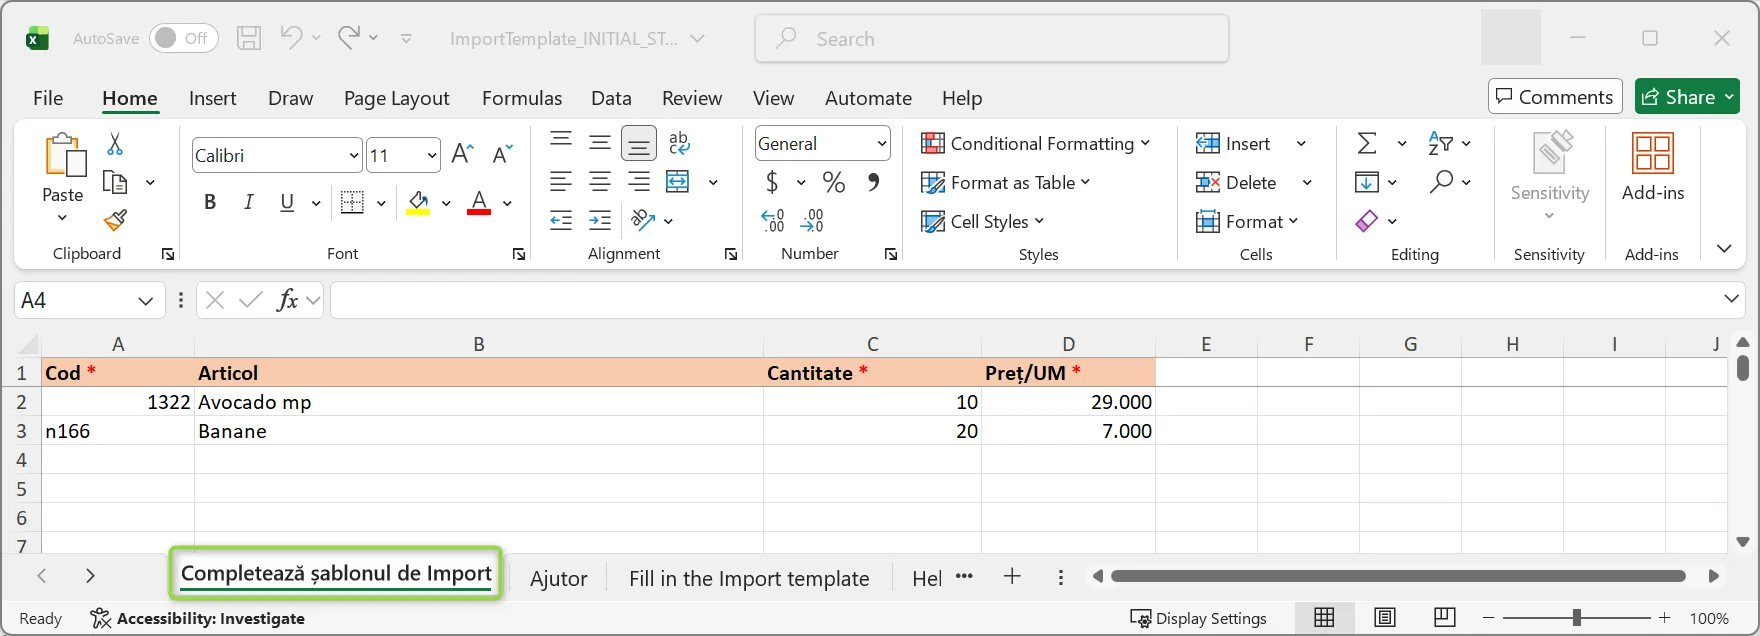This screenshot has height=636, width=1760.
Task: Open the File menu
Action: [48, 98]
